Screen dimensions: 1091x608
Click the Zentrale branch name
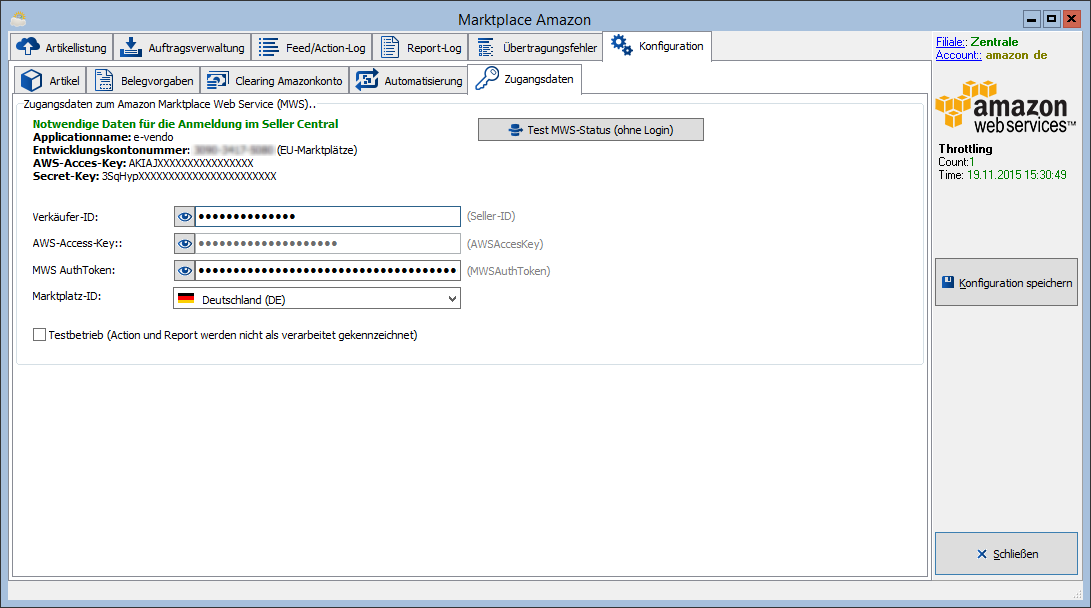tap(994, 42)
